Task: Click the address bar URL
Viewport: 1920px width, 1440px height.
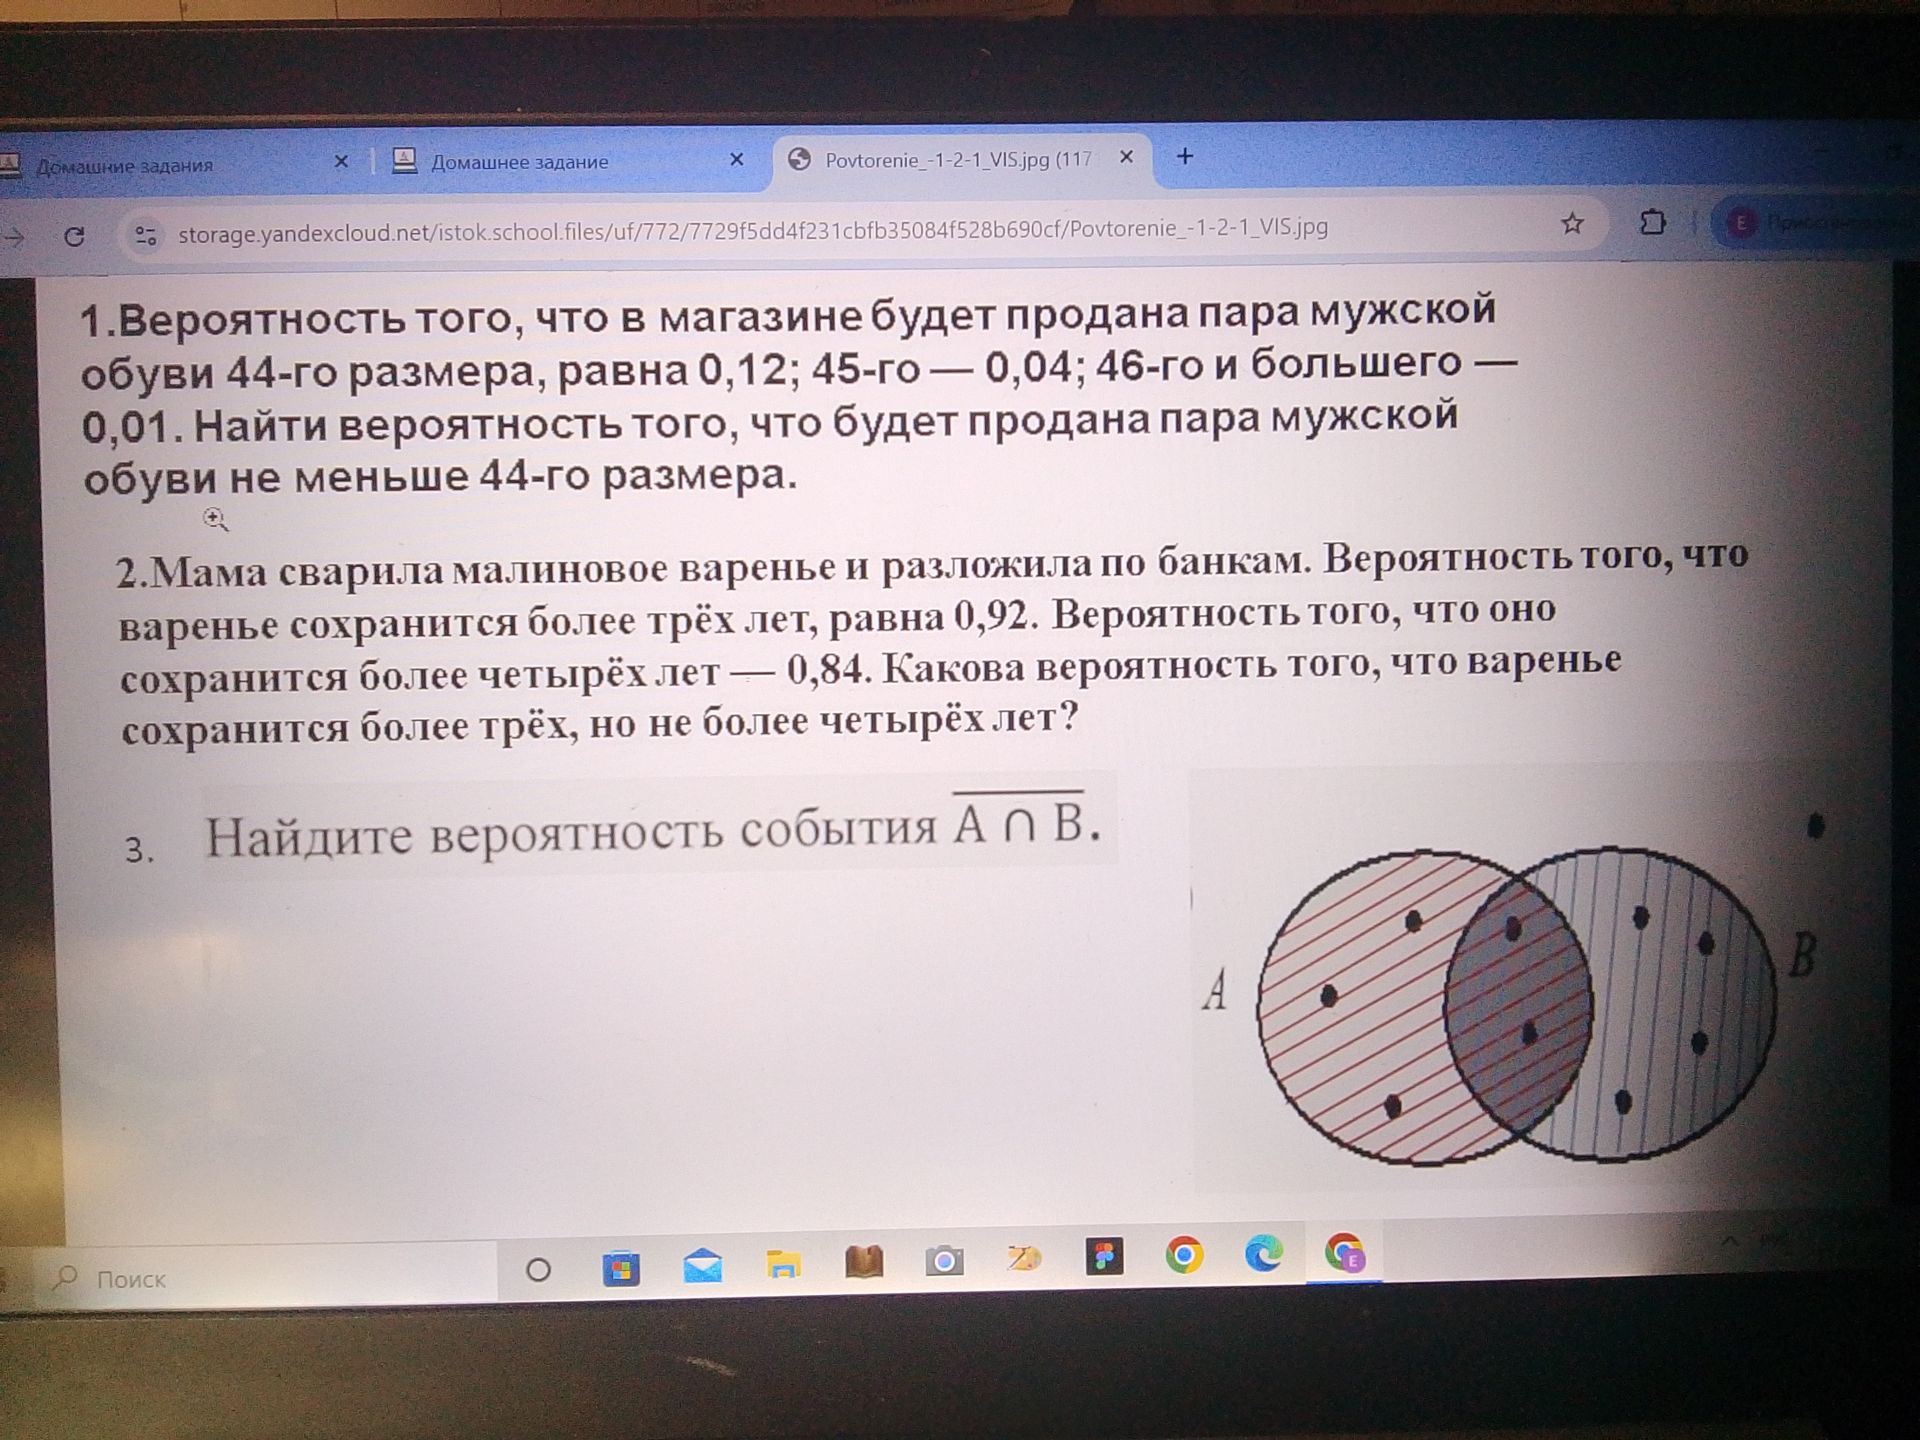Action: pos(753,229)
